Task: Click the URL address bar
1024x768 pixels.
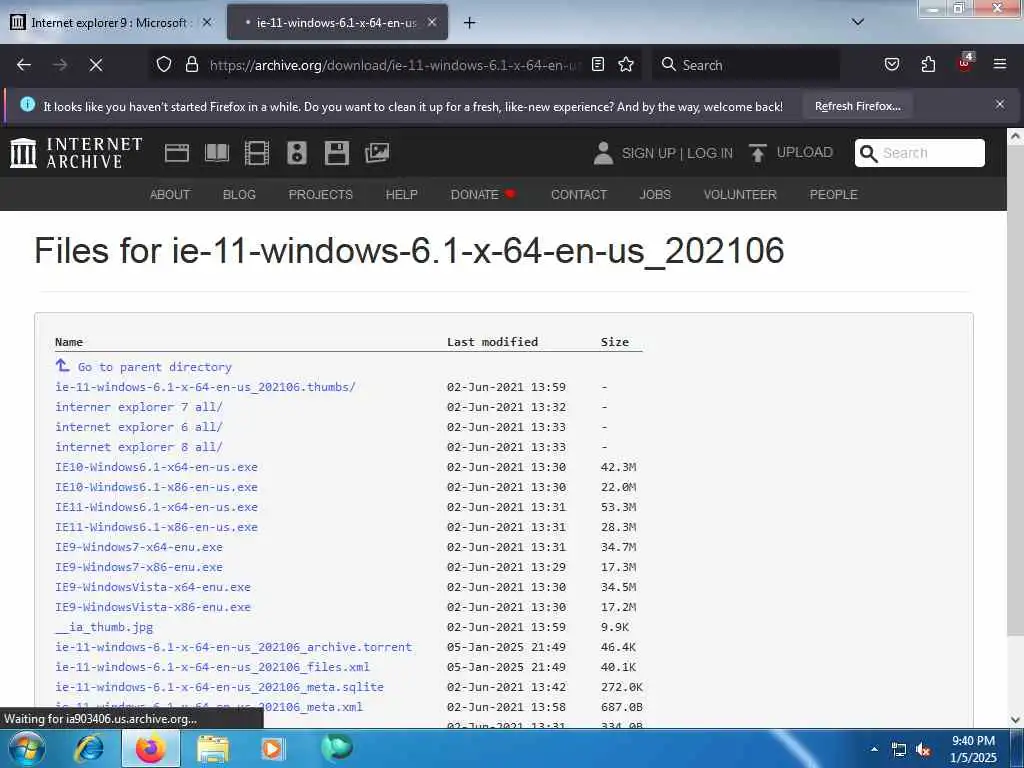Action: [x=394, y=65]
